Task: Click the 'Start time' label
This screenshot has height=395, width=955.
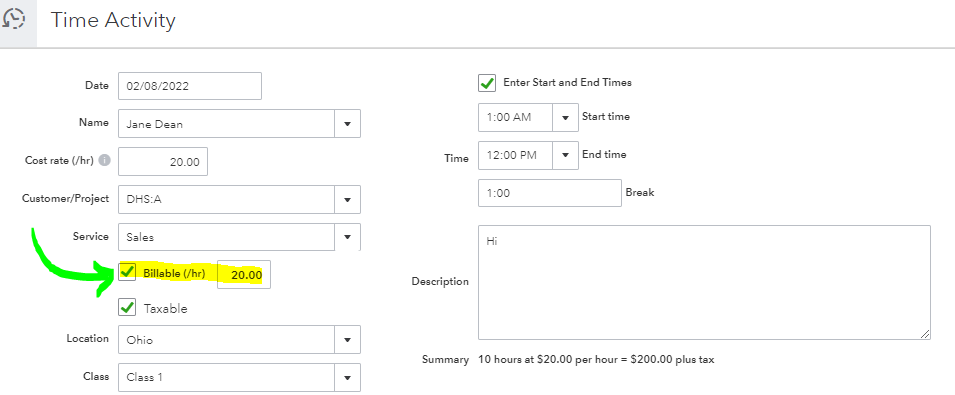Action: pyautogui.click(x=606, y=116)
